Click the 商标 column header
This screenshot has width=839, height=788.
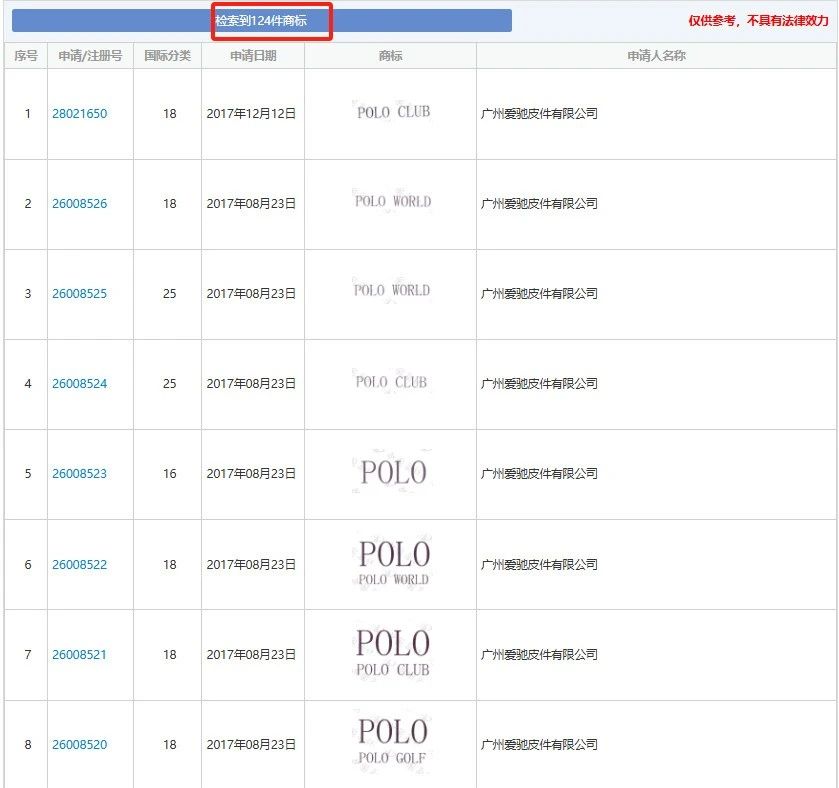pos(390,56)
